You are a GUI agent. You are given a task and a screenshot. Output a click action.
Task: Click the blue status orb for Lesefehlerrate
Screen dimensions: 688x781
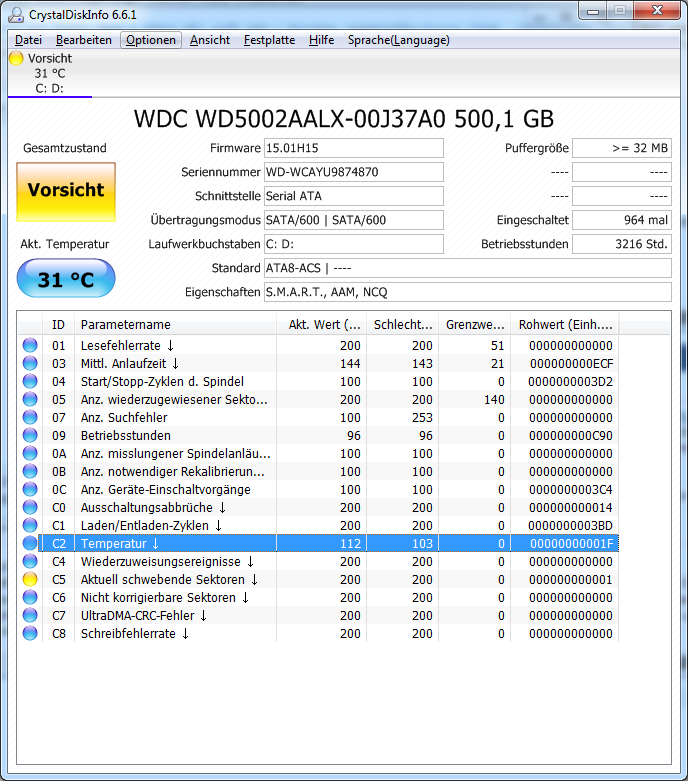pyautogui.click(x=30, y=345)
